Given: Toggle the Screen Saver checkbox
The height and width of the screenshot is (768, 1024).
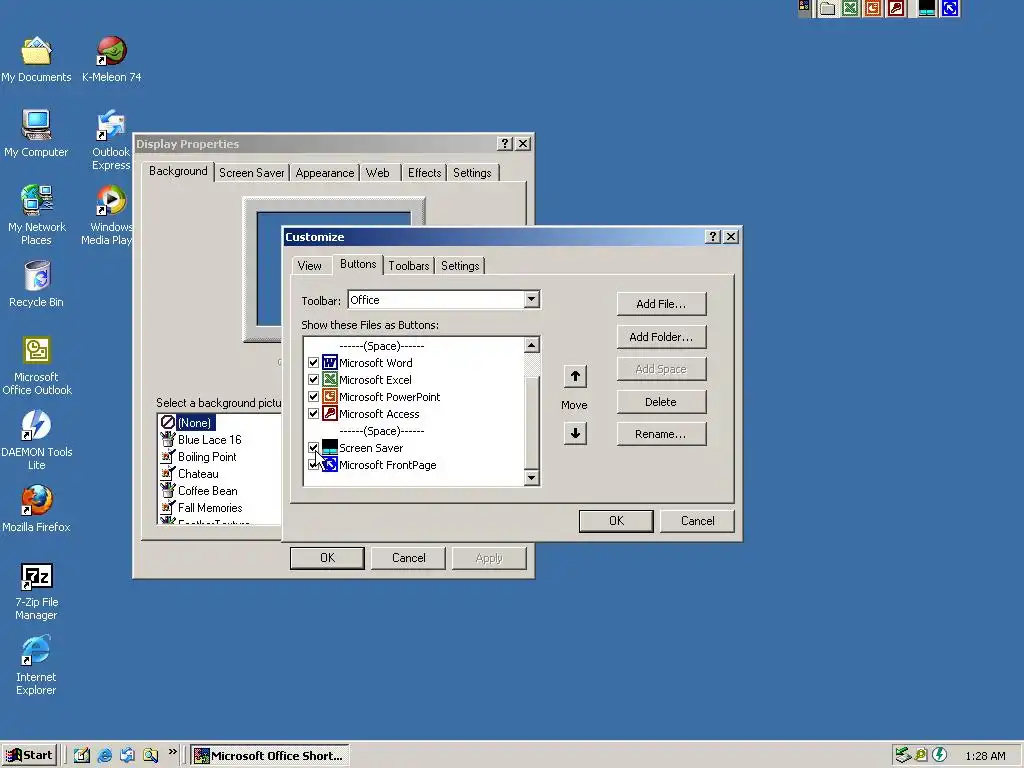Looking at the screenshot, I should (x=313, y=447).
